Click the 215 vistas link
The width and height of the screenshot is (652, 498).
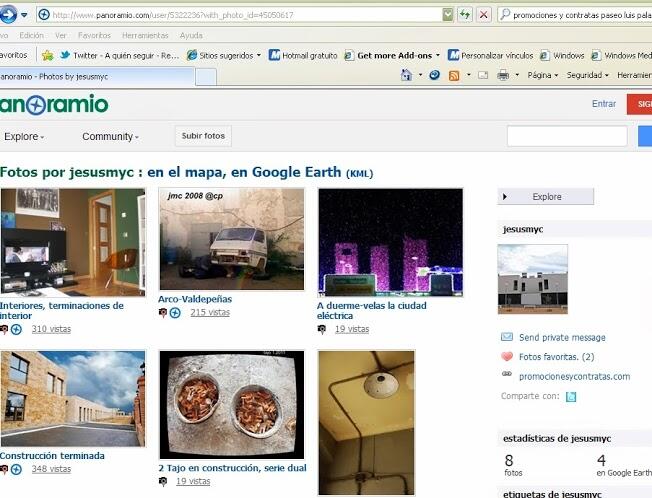coord(210,312)
